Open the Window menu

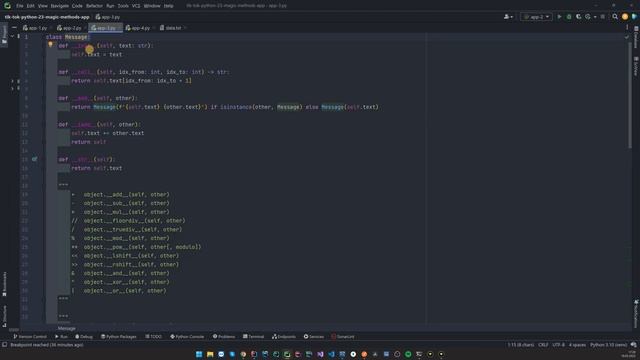pyautogui.click(x=152, y=6)
